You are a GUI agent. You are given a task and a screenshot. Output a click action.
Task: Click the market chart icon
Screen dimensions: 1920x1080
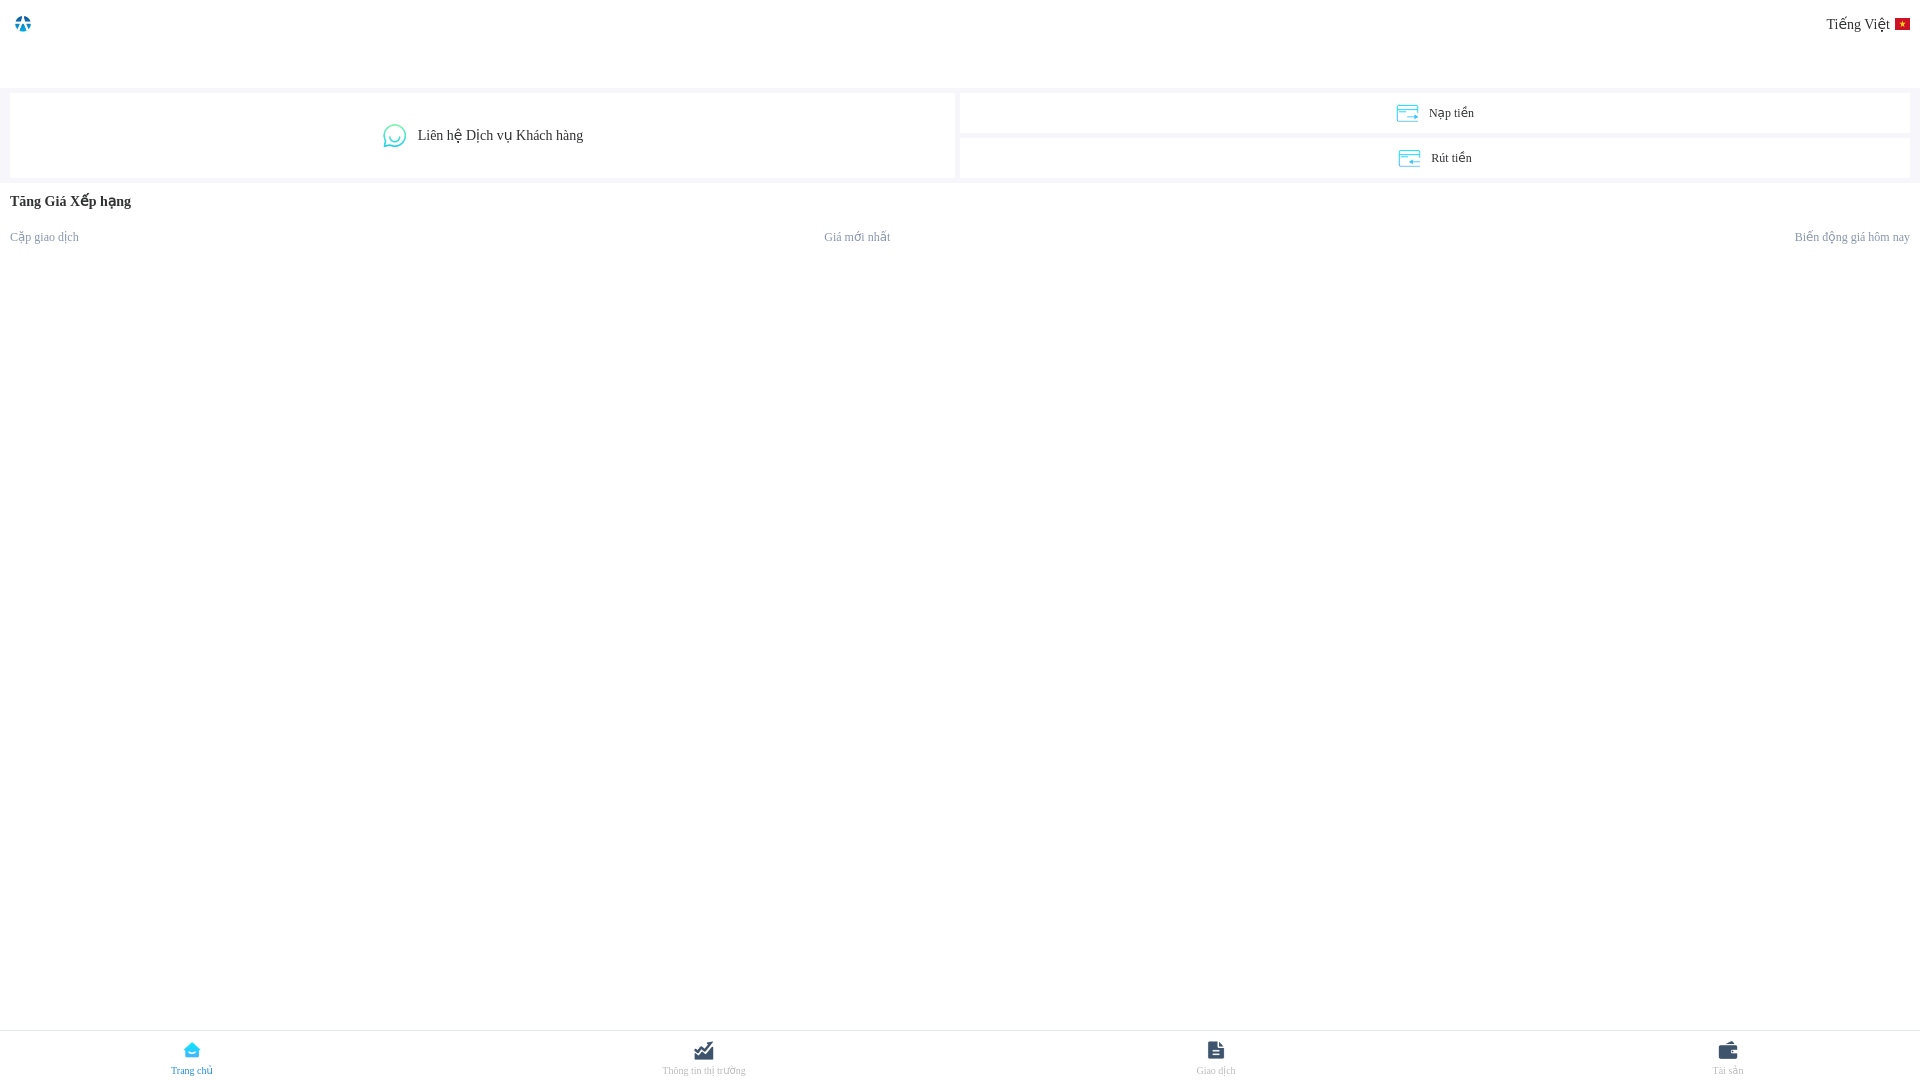click(704, 1050)
